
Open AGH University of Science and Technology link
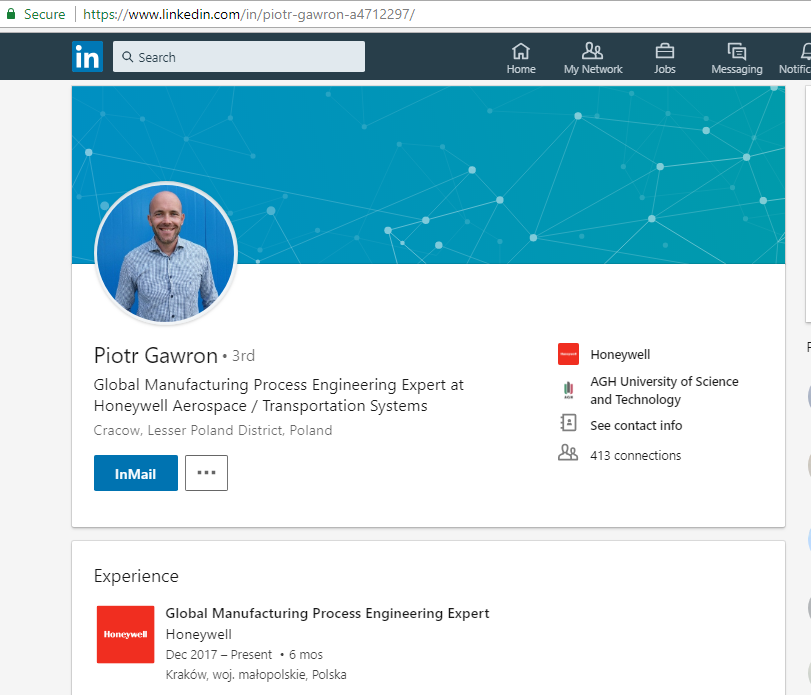click(664, 390)
